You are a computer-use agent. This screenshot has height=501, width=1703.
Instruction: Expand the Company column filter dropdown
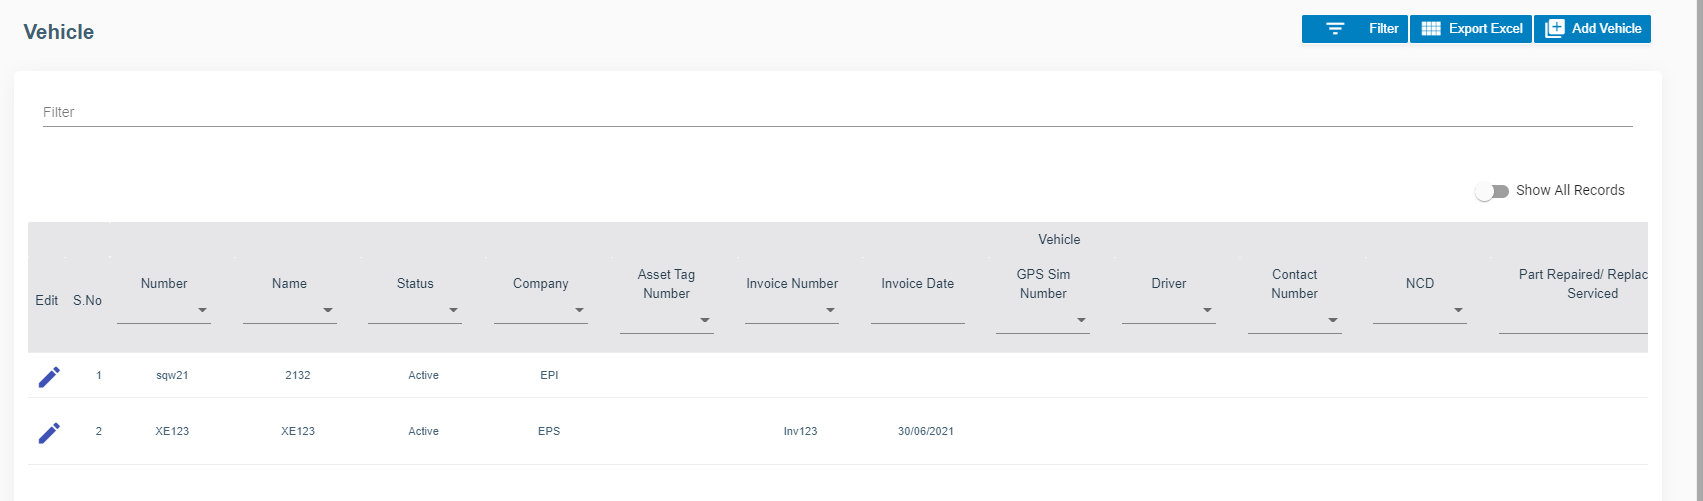580,311
